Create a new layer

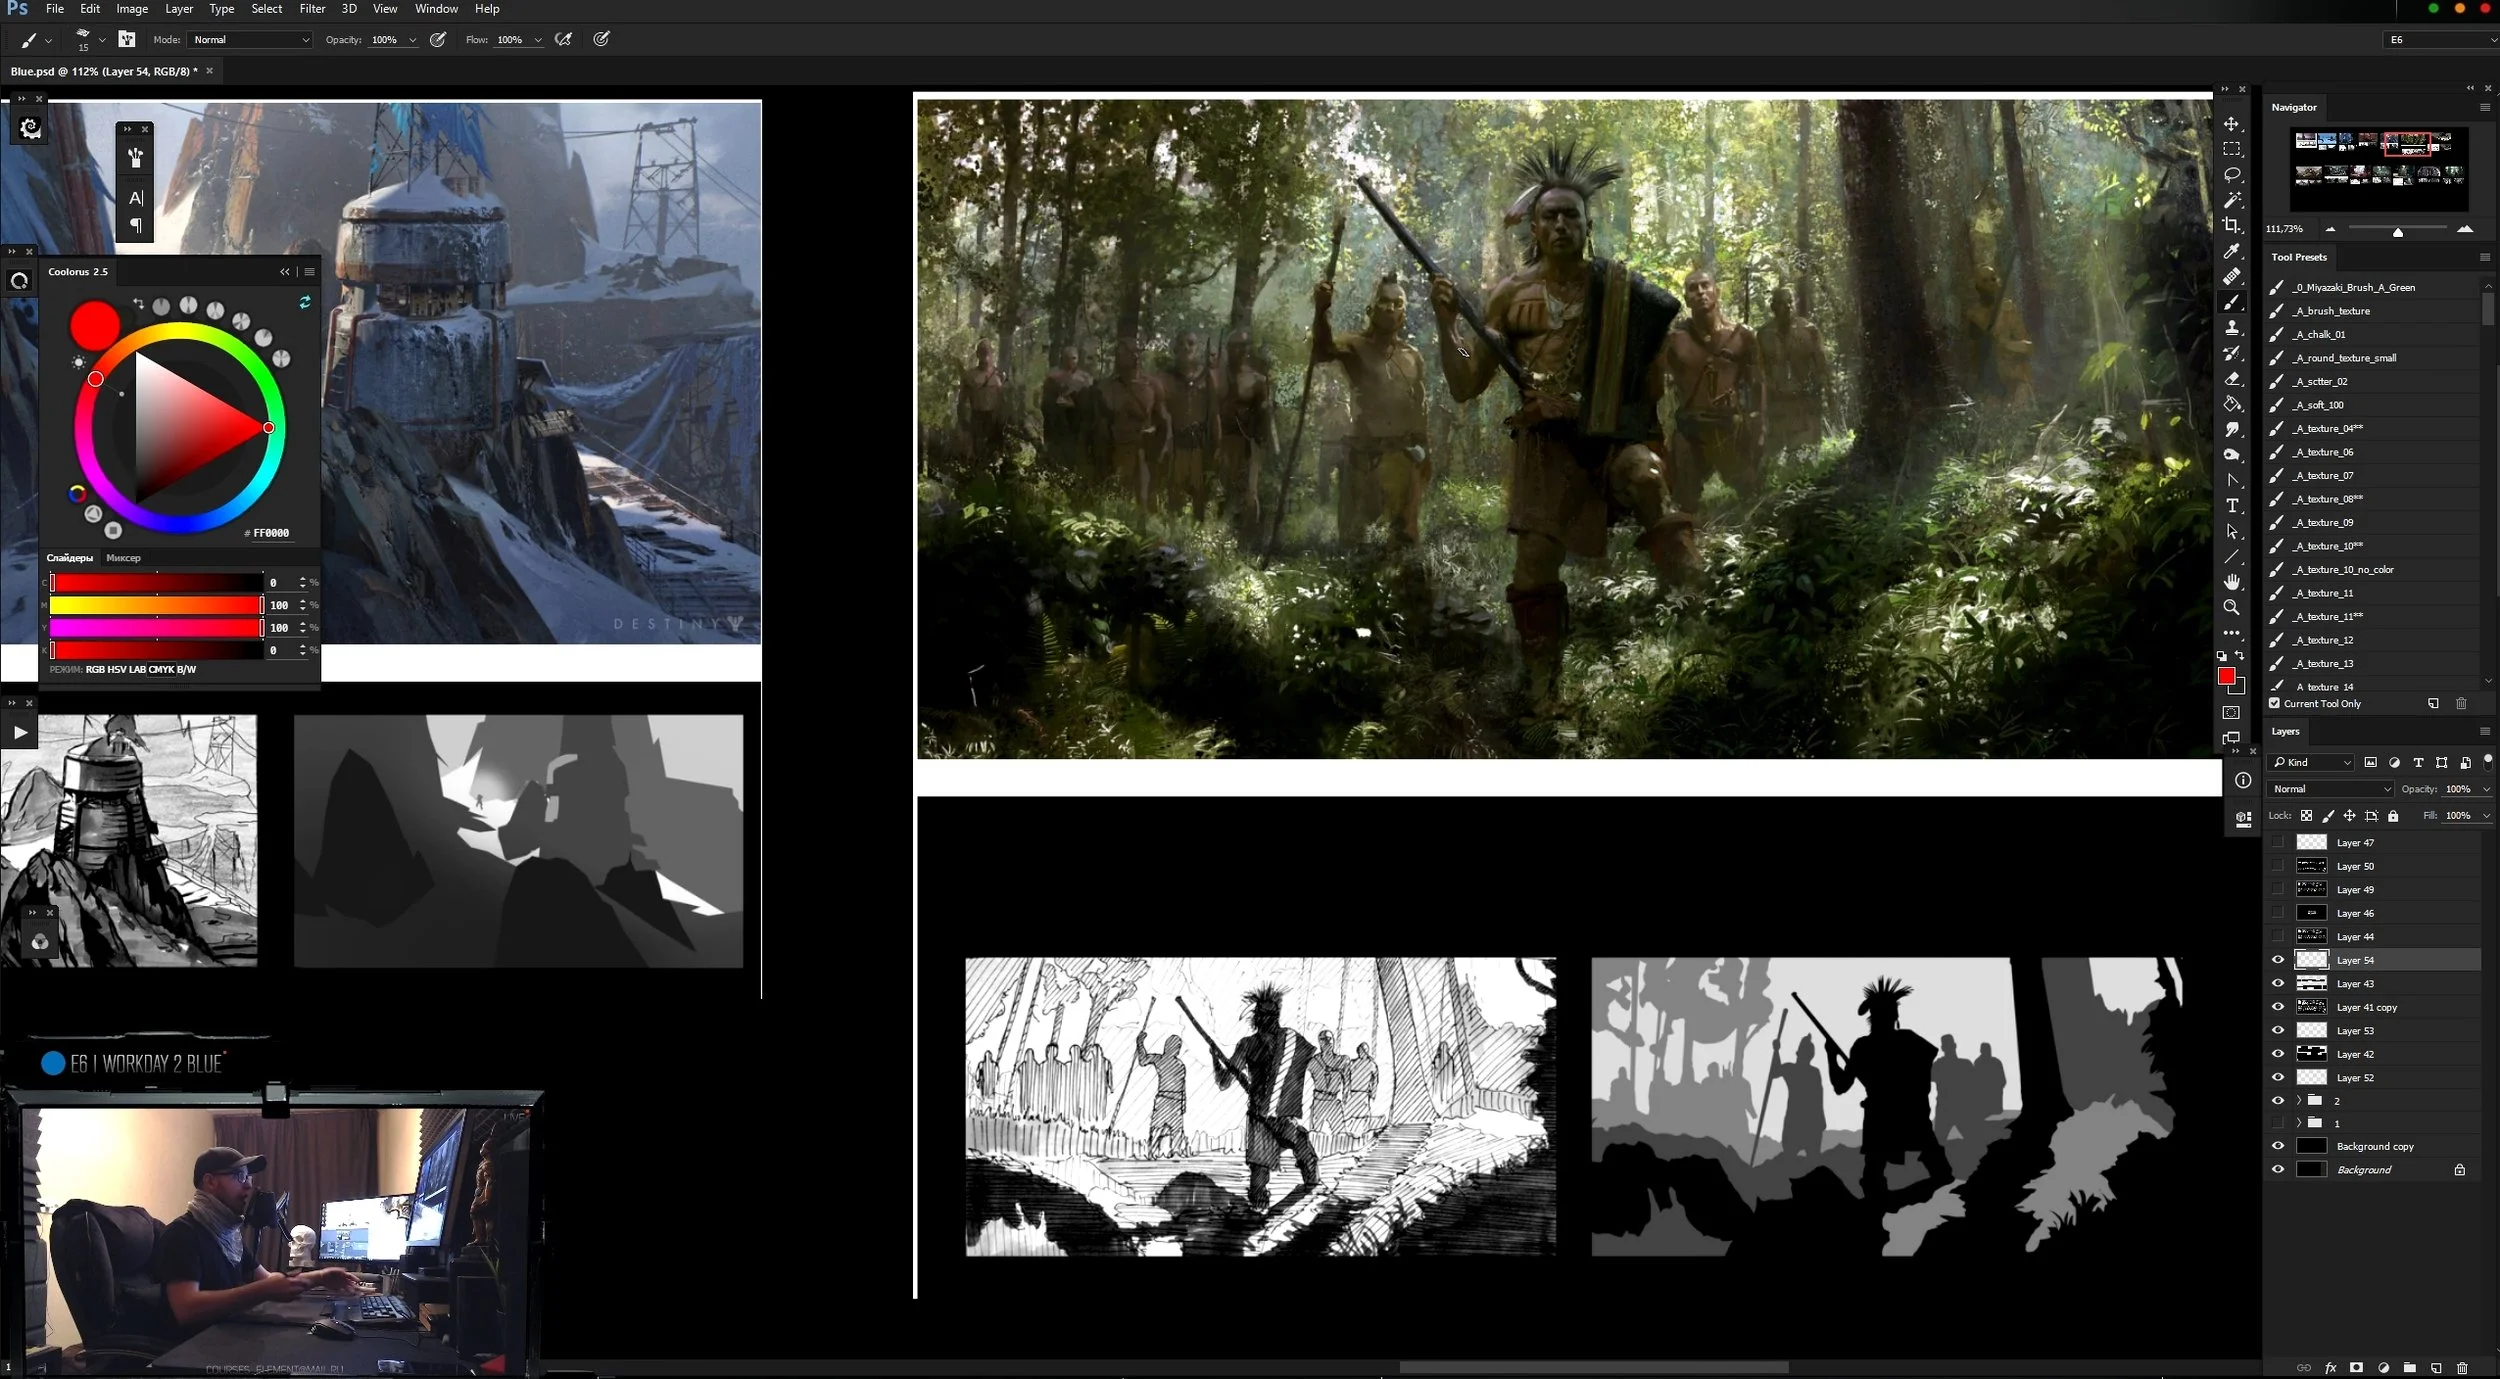(2436, 1367)
